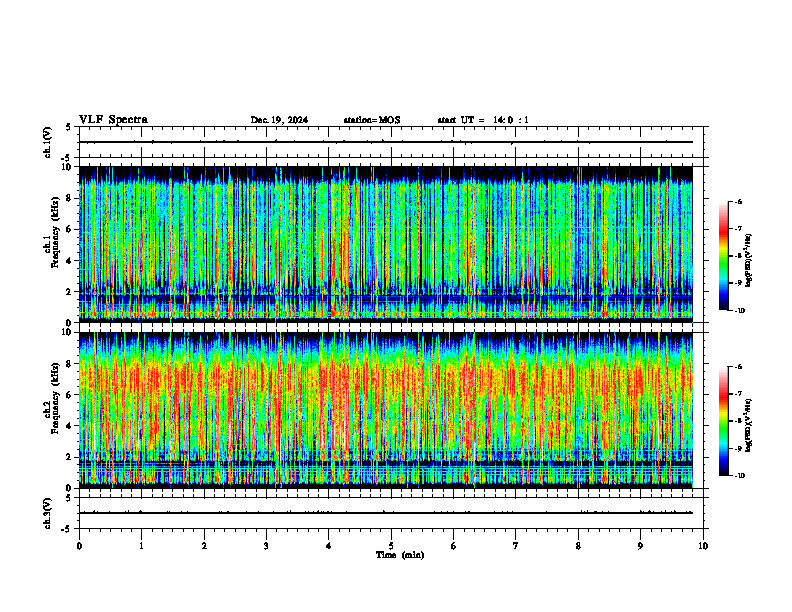Screen dimensions: 792x612
Task: Click the ch.1 colorbar log(PSD) label
Action: point(749,261)
